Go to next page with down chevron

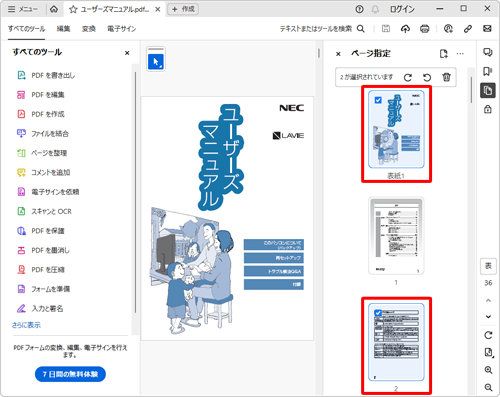[x=488, y=316]
